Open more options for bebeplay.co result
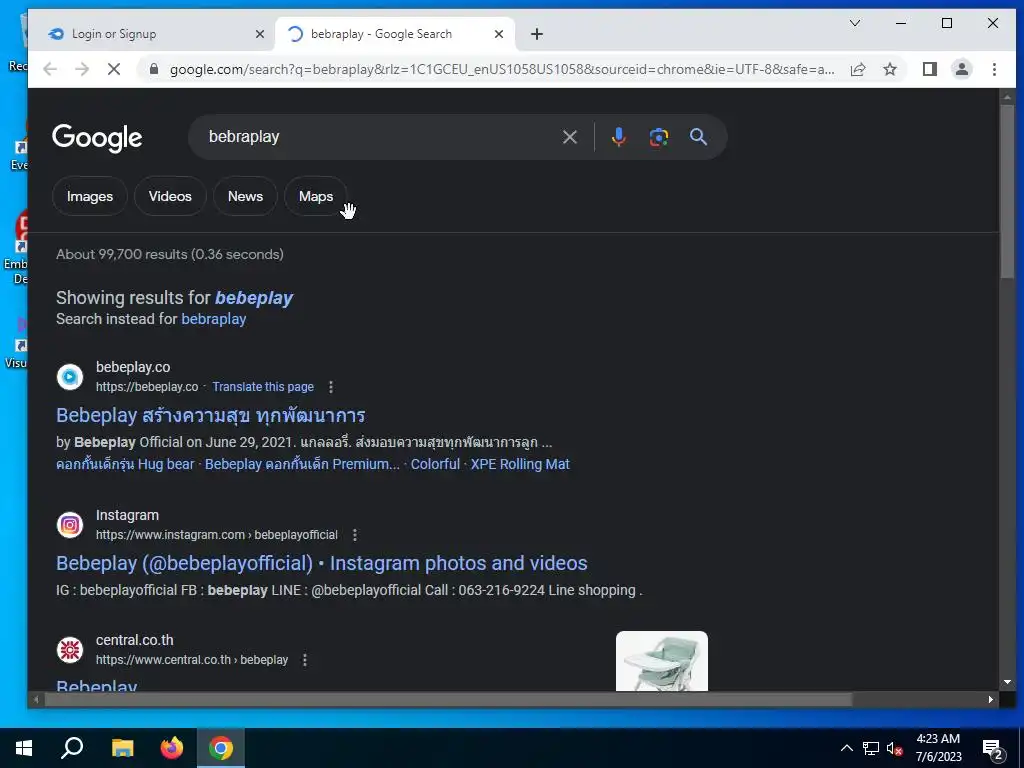The image size is (1024, 768). [331, 387]
